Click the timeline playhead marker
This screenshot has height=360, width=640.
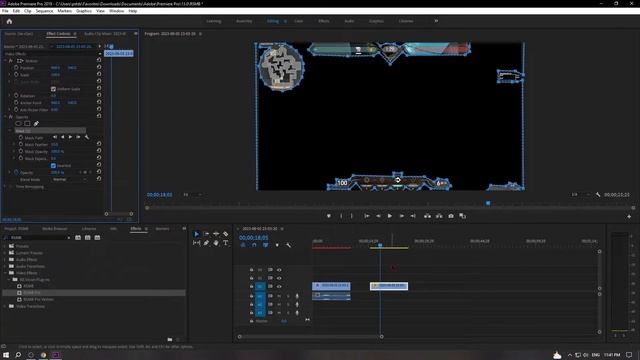click(380, 245)
